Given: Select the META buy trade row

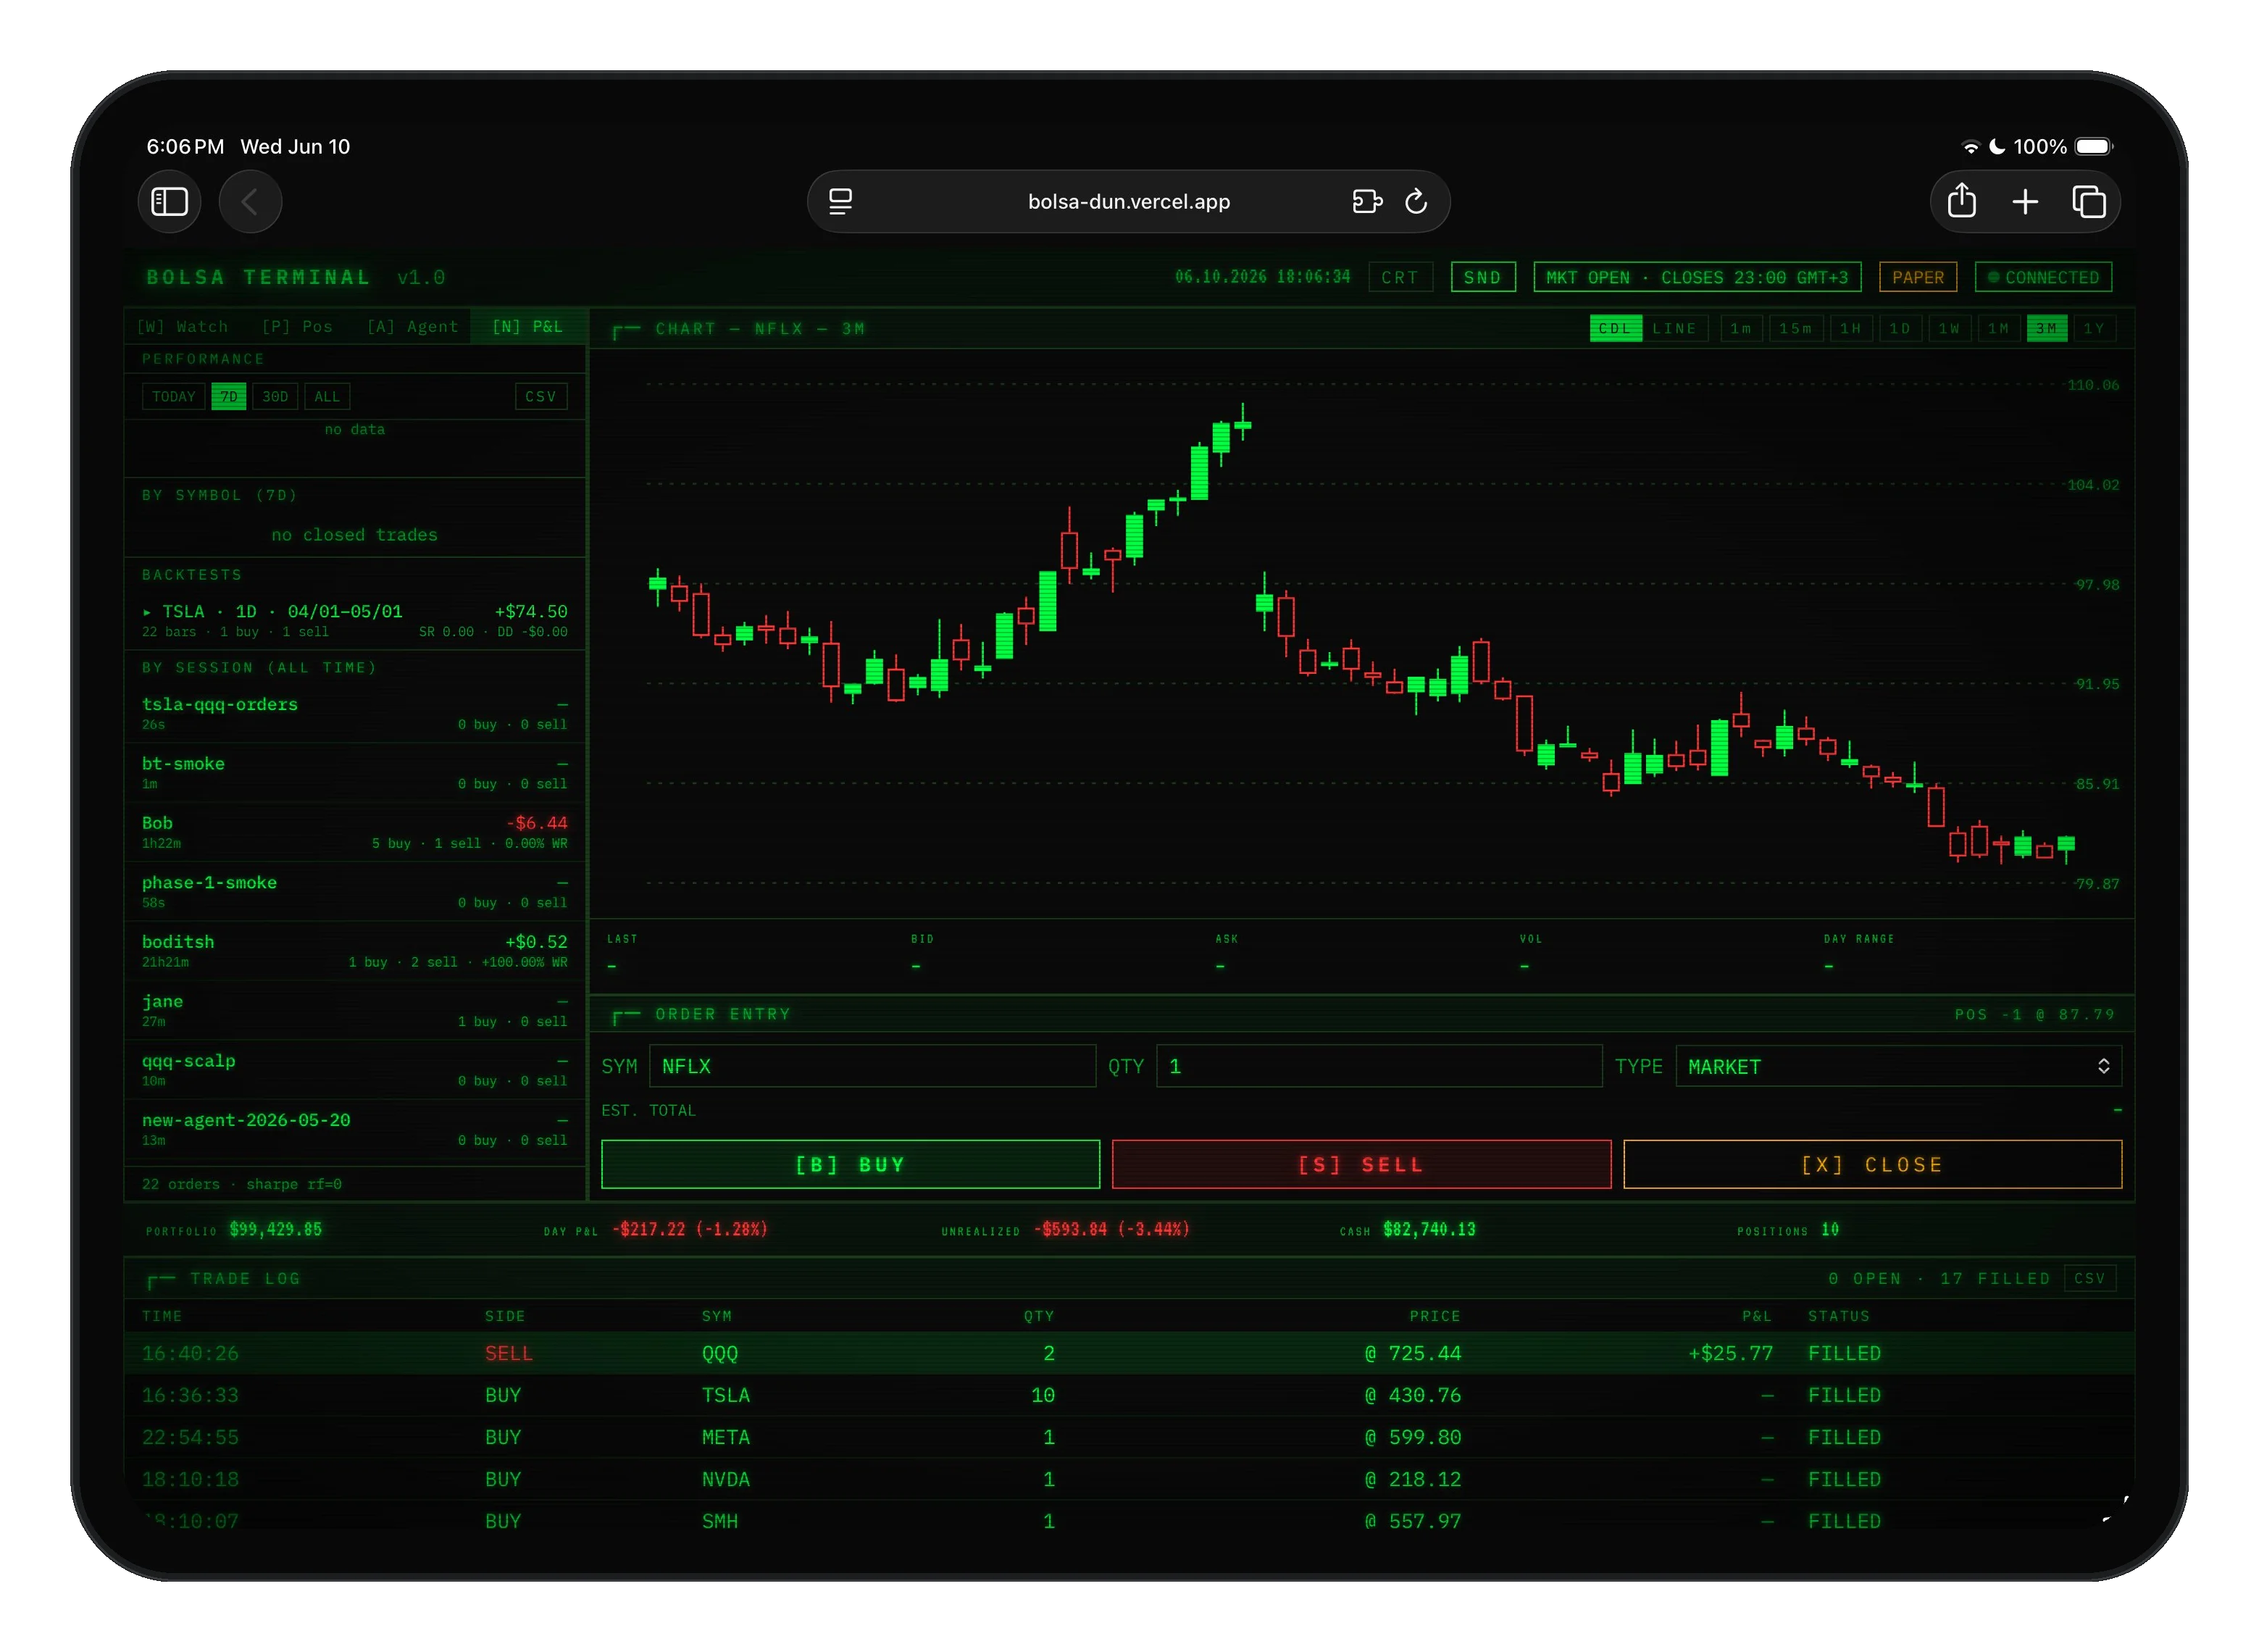Looking at the screenshot, I should point(1128,1438).
